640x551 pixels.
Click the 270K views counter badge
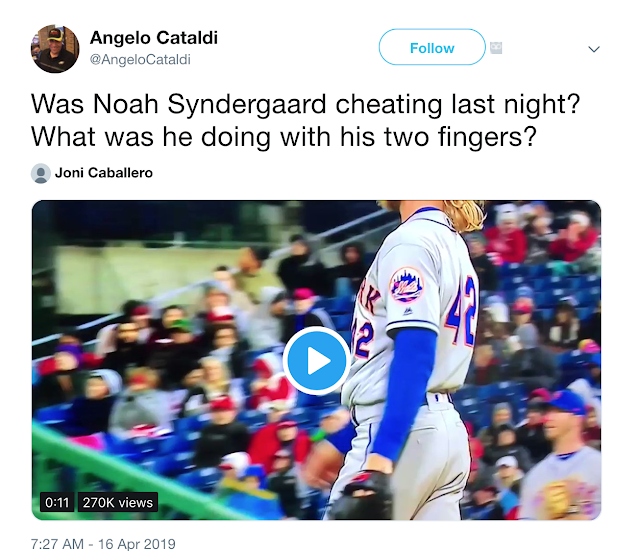pyautogui.click(x=118, y=502)
